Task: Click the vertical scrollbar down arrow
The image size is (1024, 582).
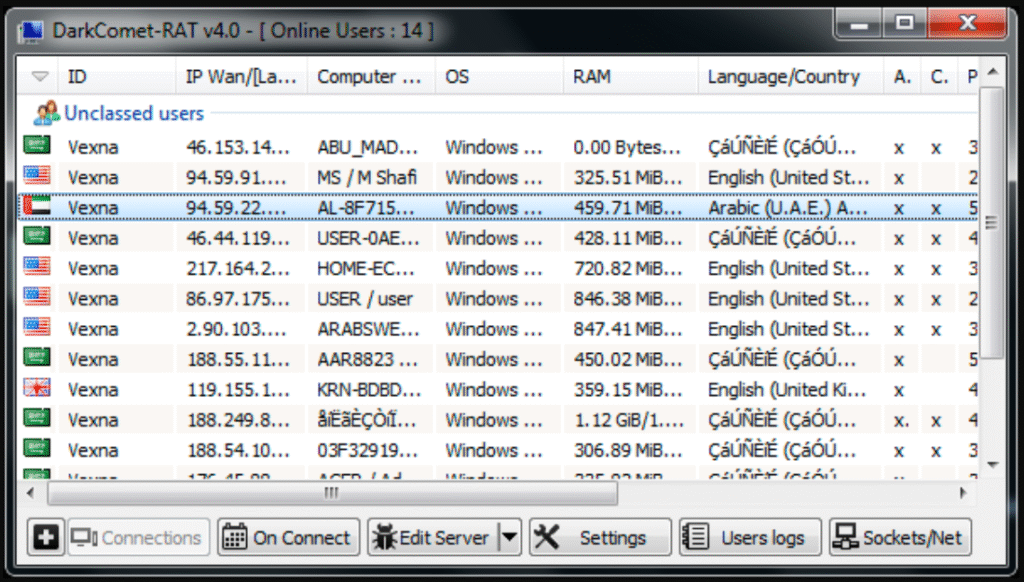Action: (x=991, y=465)
